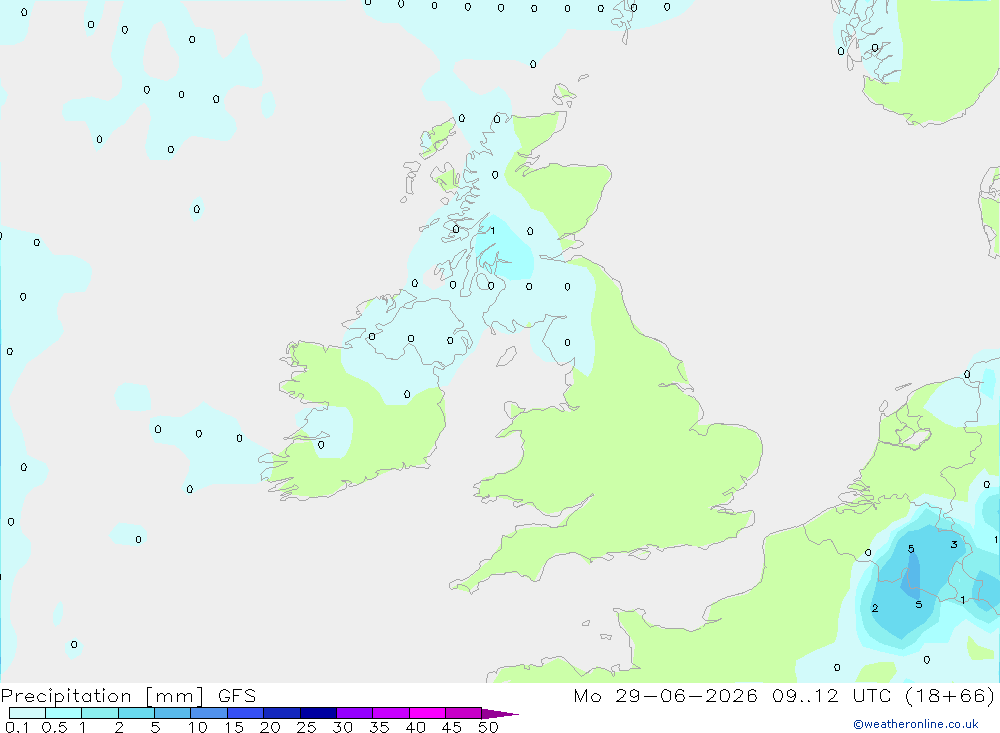Pick the 5–10 mm sky blue legend swatch
1000x733 pixels.
point(173,713)
